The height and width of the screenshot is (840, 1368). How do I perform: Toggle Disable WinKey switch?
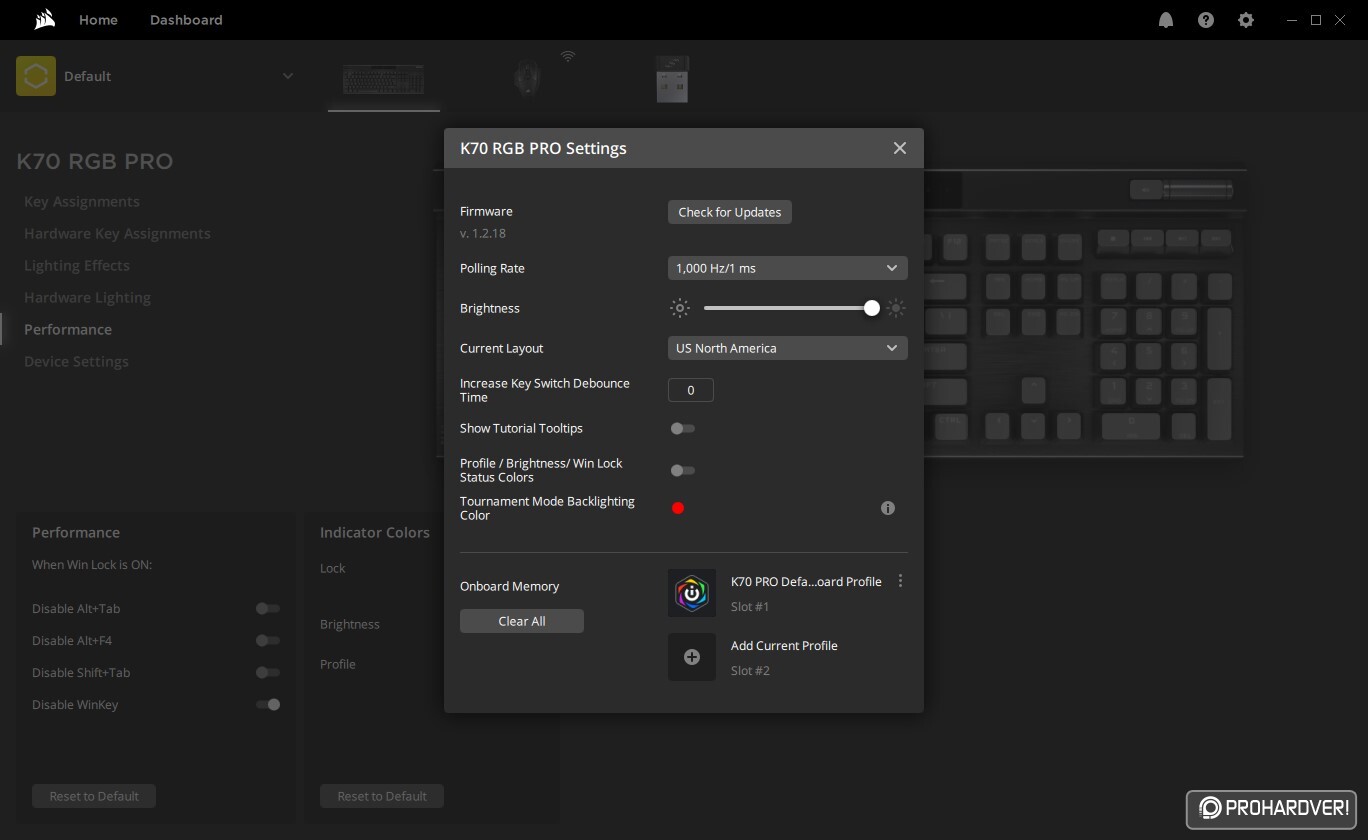[268, 704]
